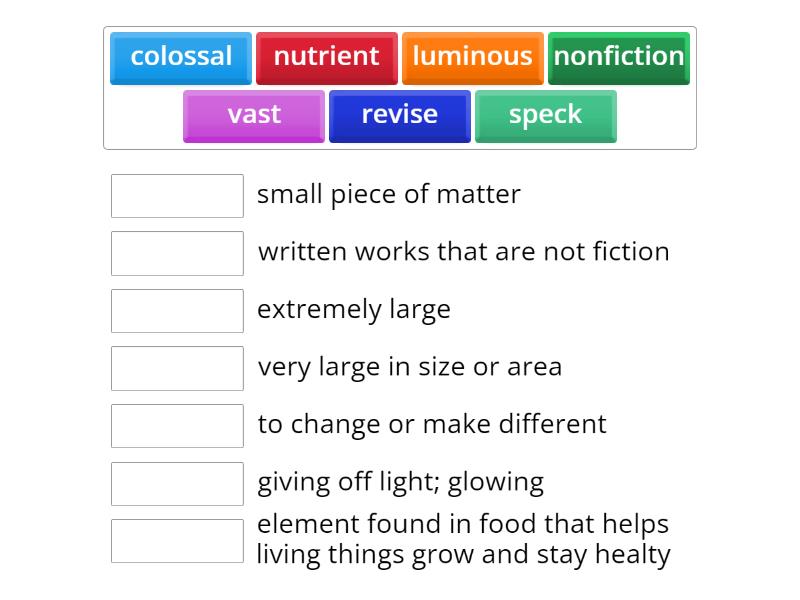Select the 'vast' word tile
The height and width of the screenshot is (600, 800).
point(253,115)
